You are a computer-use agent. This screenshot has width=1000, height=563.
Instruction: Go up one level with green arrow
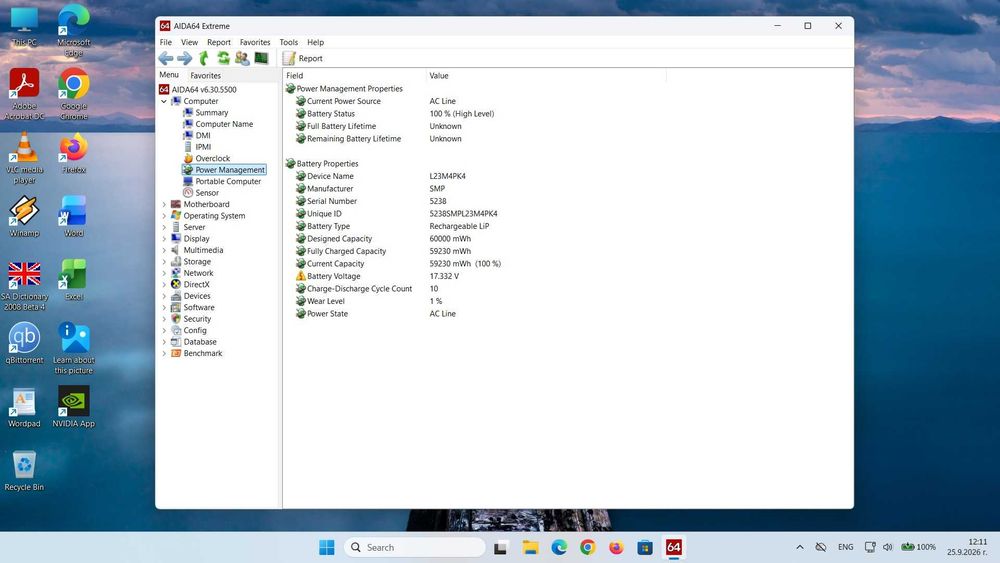coord(203,59)
